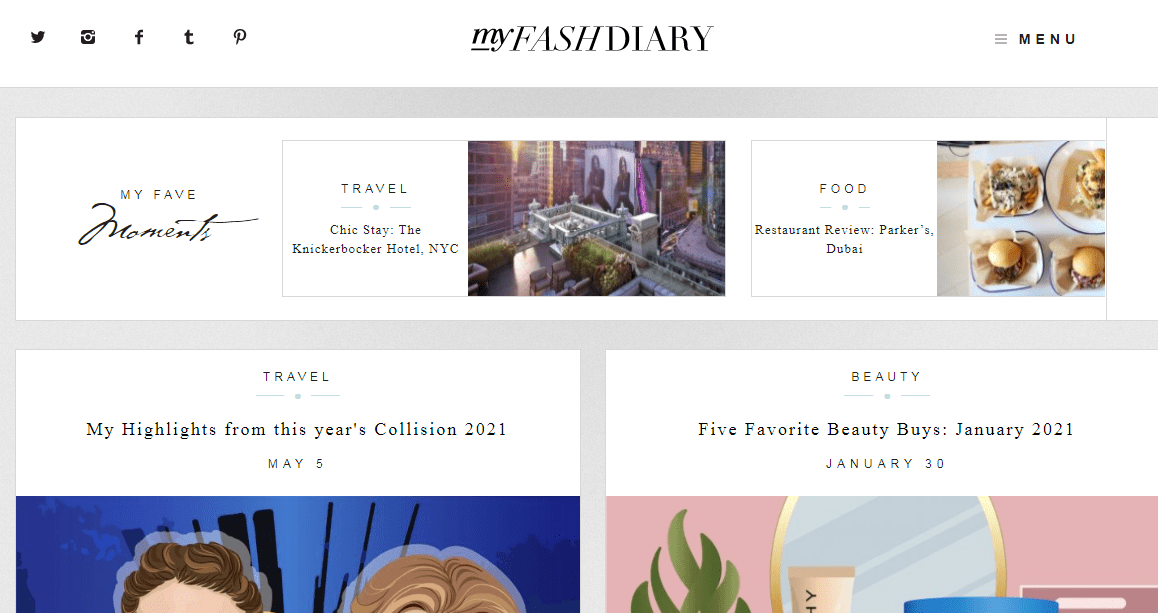The width and height of the screenshot is (1158, 613).
Task: Open Chic Stay: The Knickerbocker Hotel article
Action: [x=375, y=239]
